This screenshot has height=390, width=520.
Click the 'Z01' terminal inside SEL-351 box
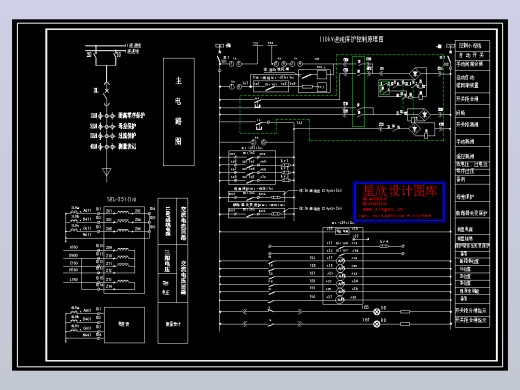pos(109,211)
